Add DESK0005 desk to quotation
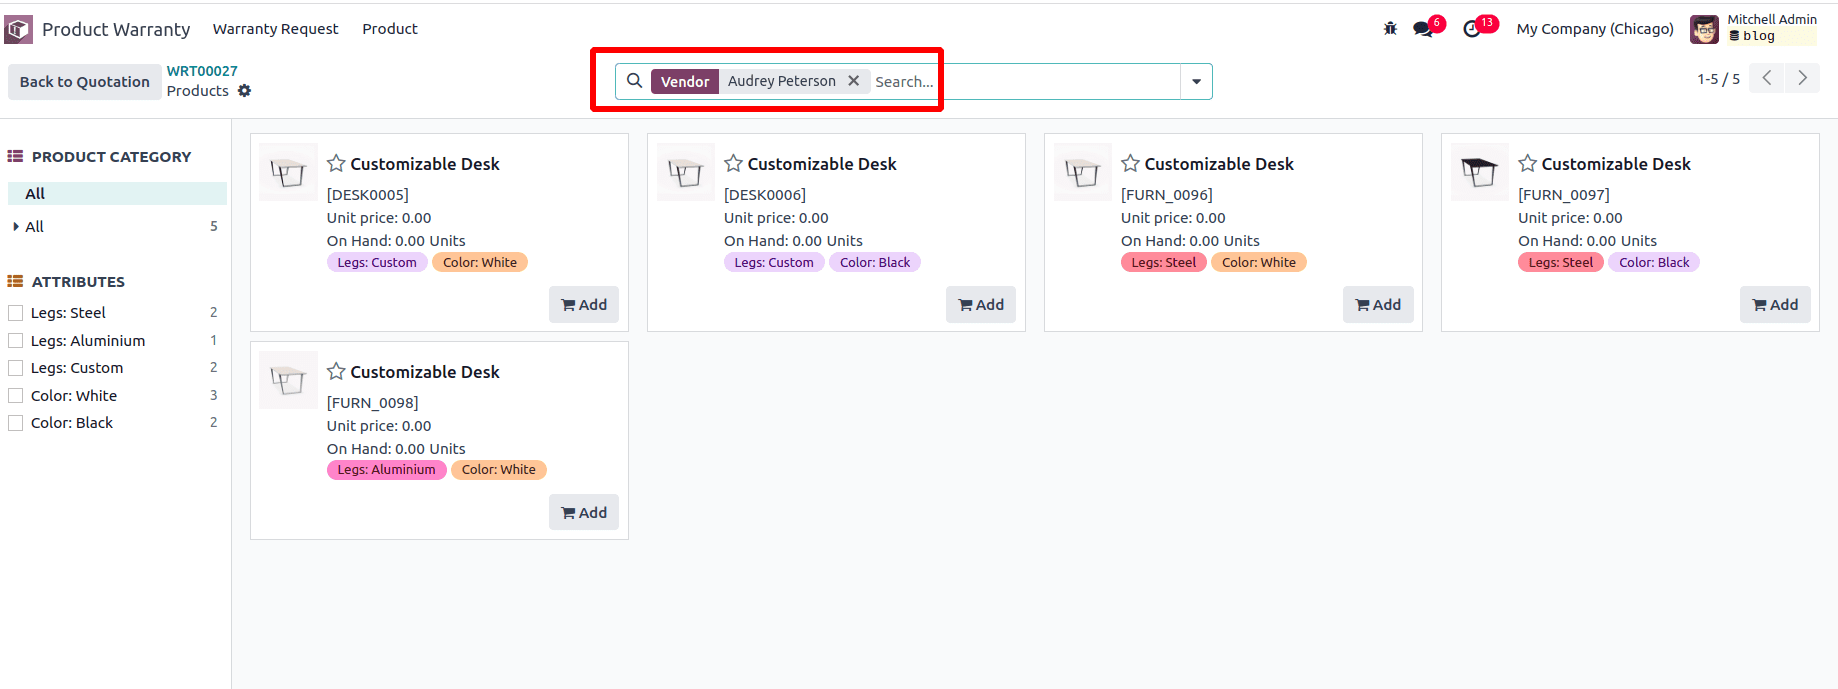 click(x=584, y=305)
